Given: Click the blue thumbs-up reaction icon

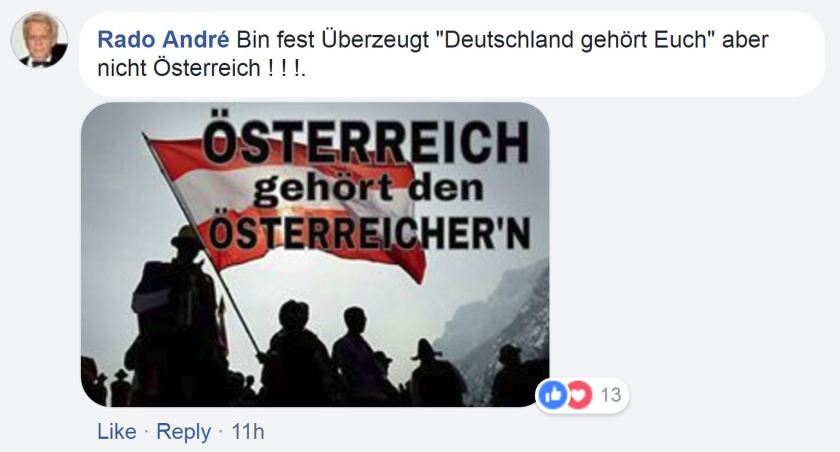Looking at the screenshot, I should [553, 395].
